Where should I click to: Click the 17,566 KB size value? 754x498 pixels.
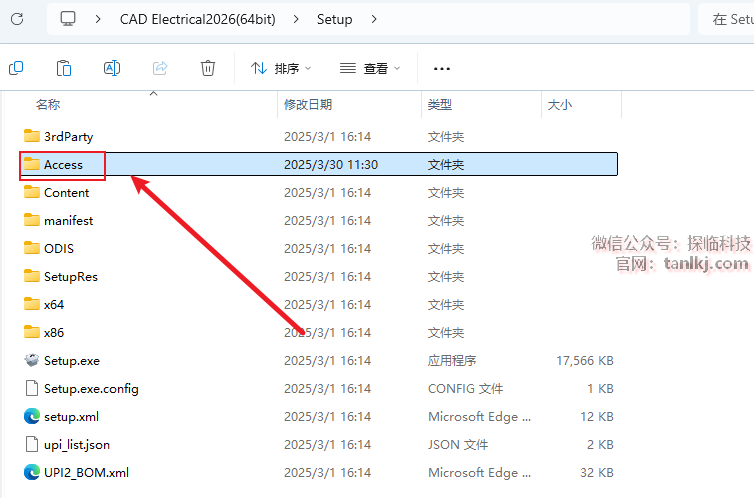pyautogui.click(x=585, y=361)
